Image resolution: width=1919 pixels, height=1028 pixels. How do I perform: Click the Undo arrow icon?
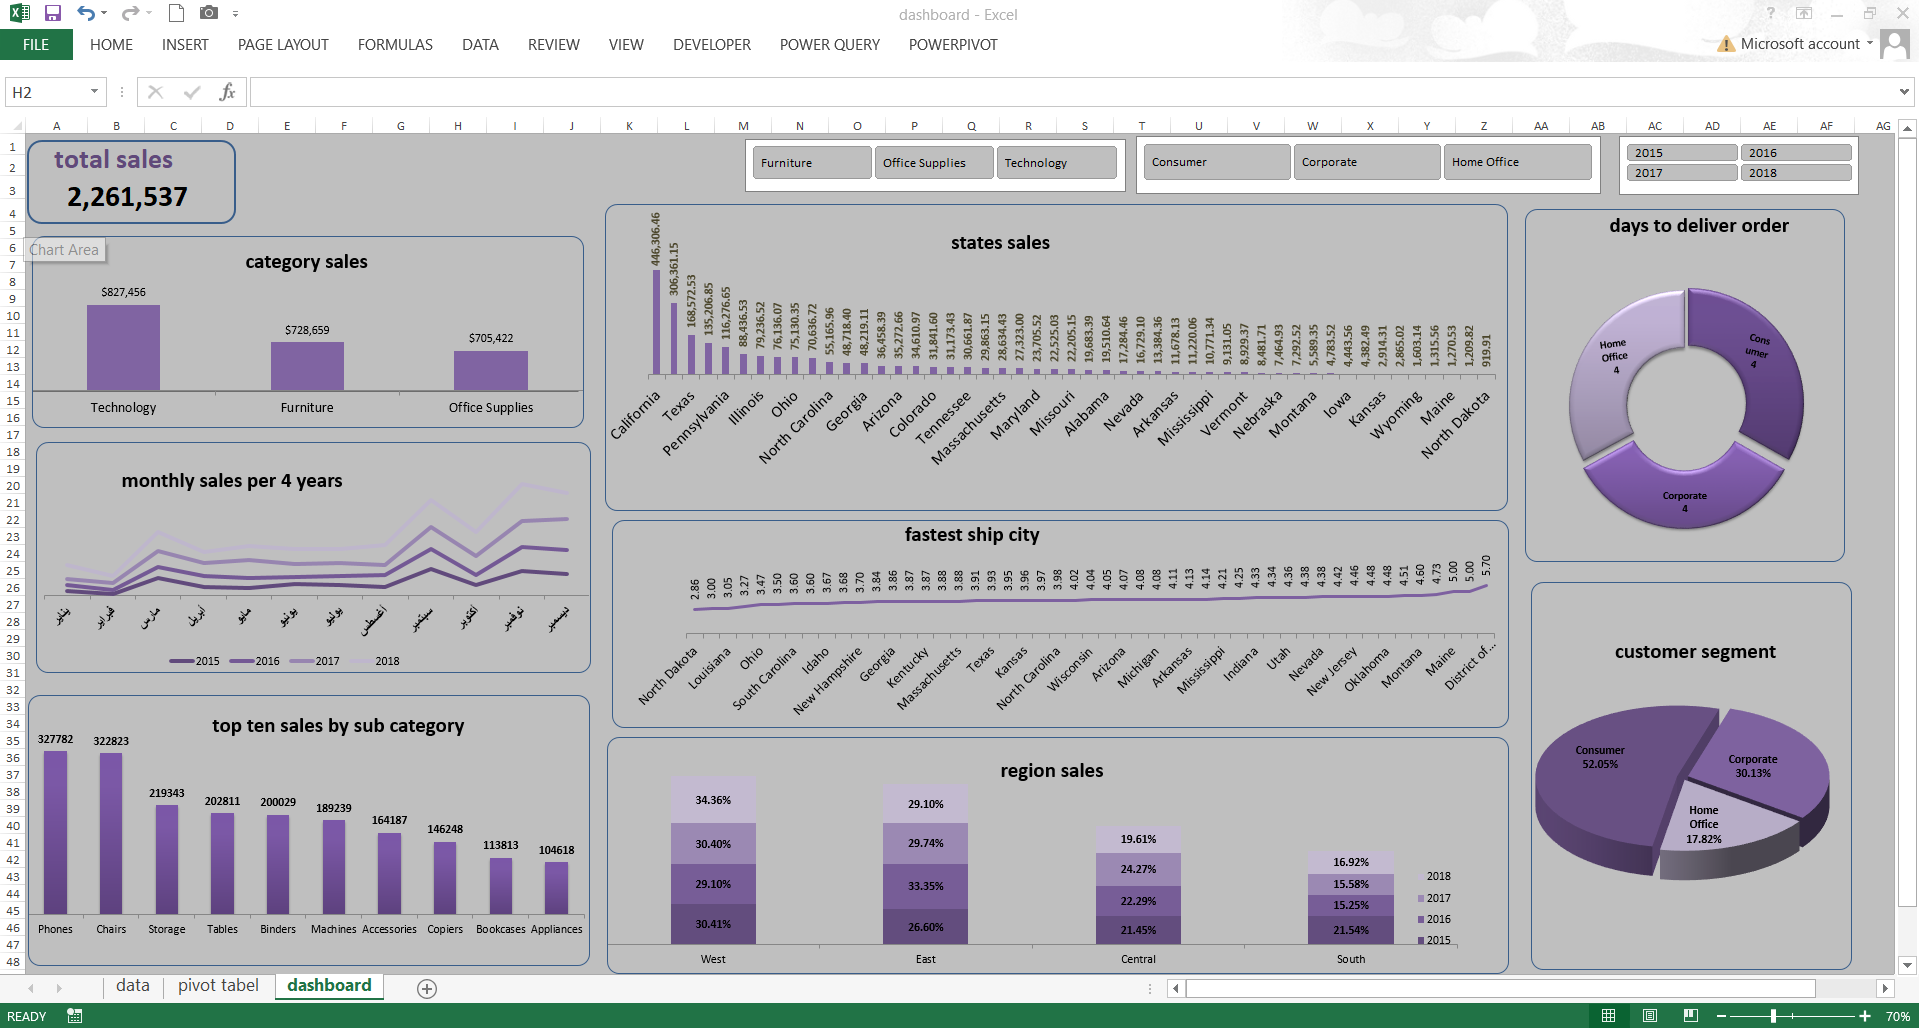coord(86,14)
